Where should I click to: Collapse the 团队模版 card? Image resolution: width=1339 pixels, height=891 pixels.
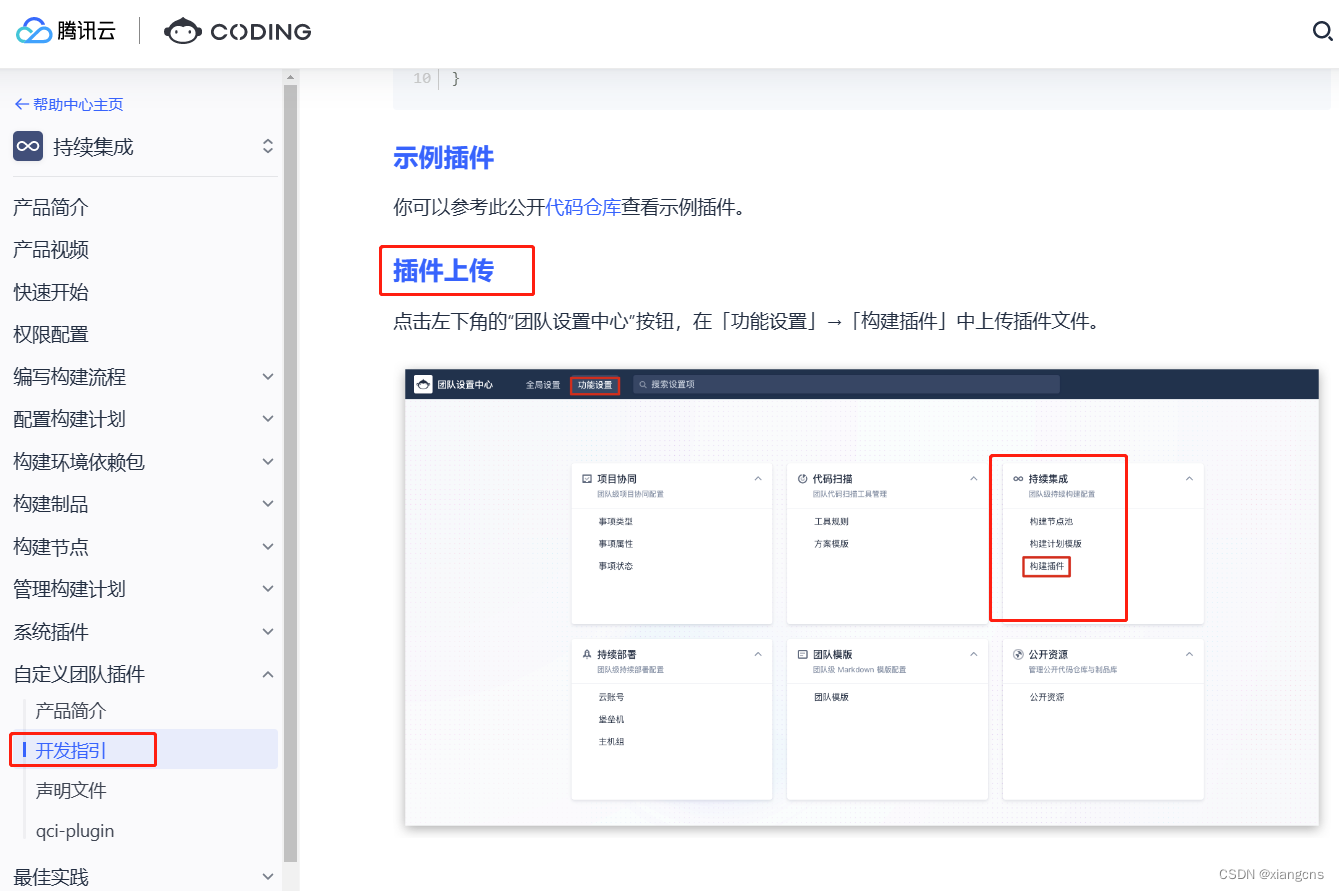974,654
